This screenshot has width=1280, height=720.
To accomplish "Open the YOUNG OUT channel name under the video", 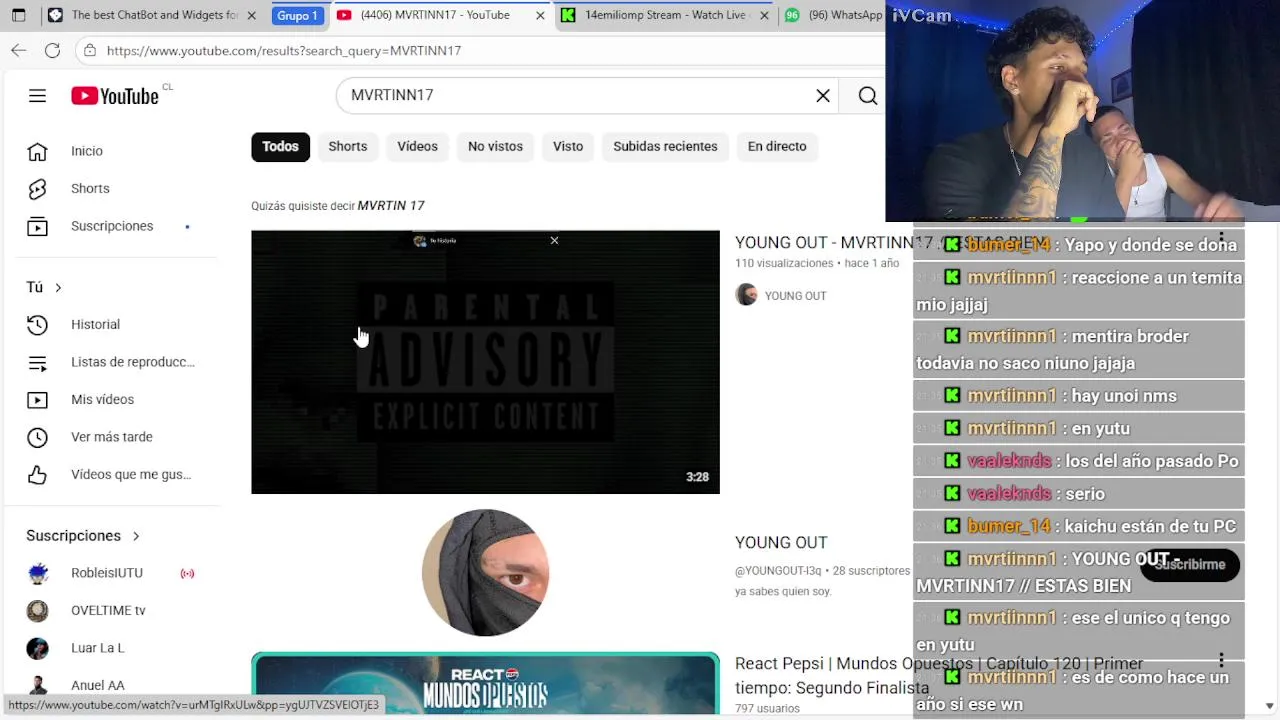I will click(795, 296).
